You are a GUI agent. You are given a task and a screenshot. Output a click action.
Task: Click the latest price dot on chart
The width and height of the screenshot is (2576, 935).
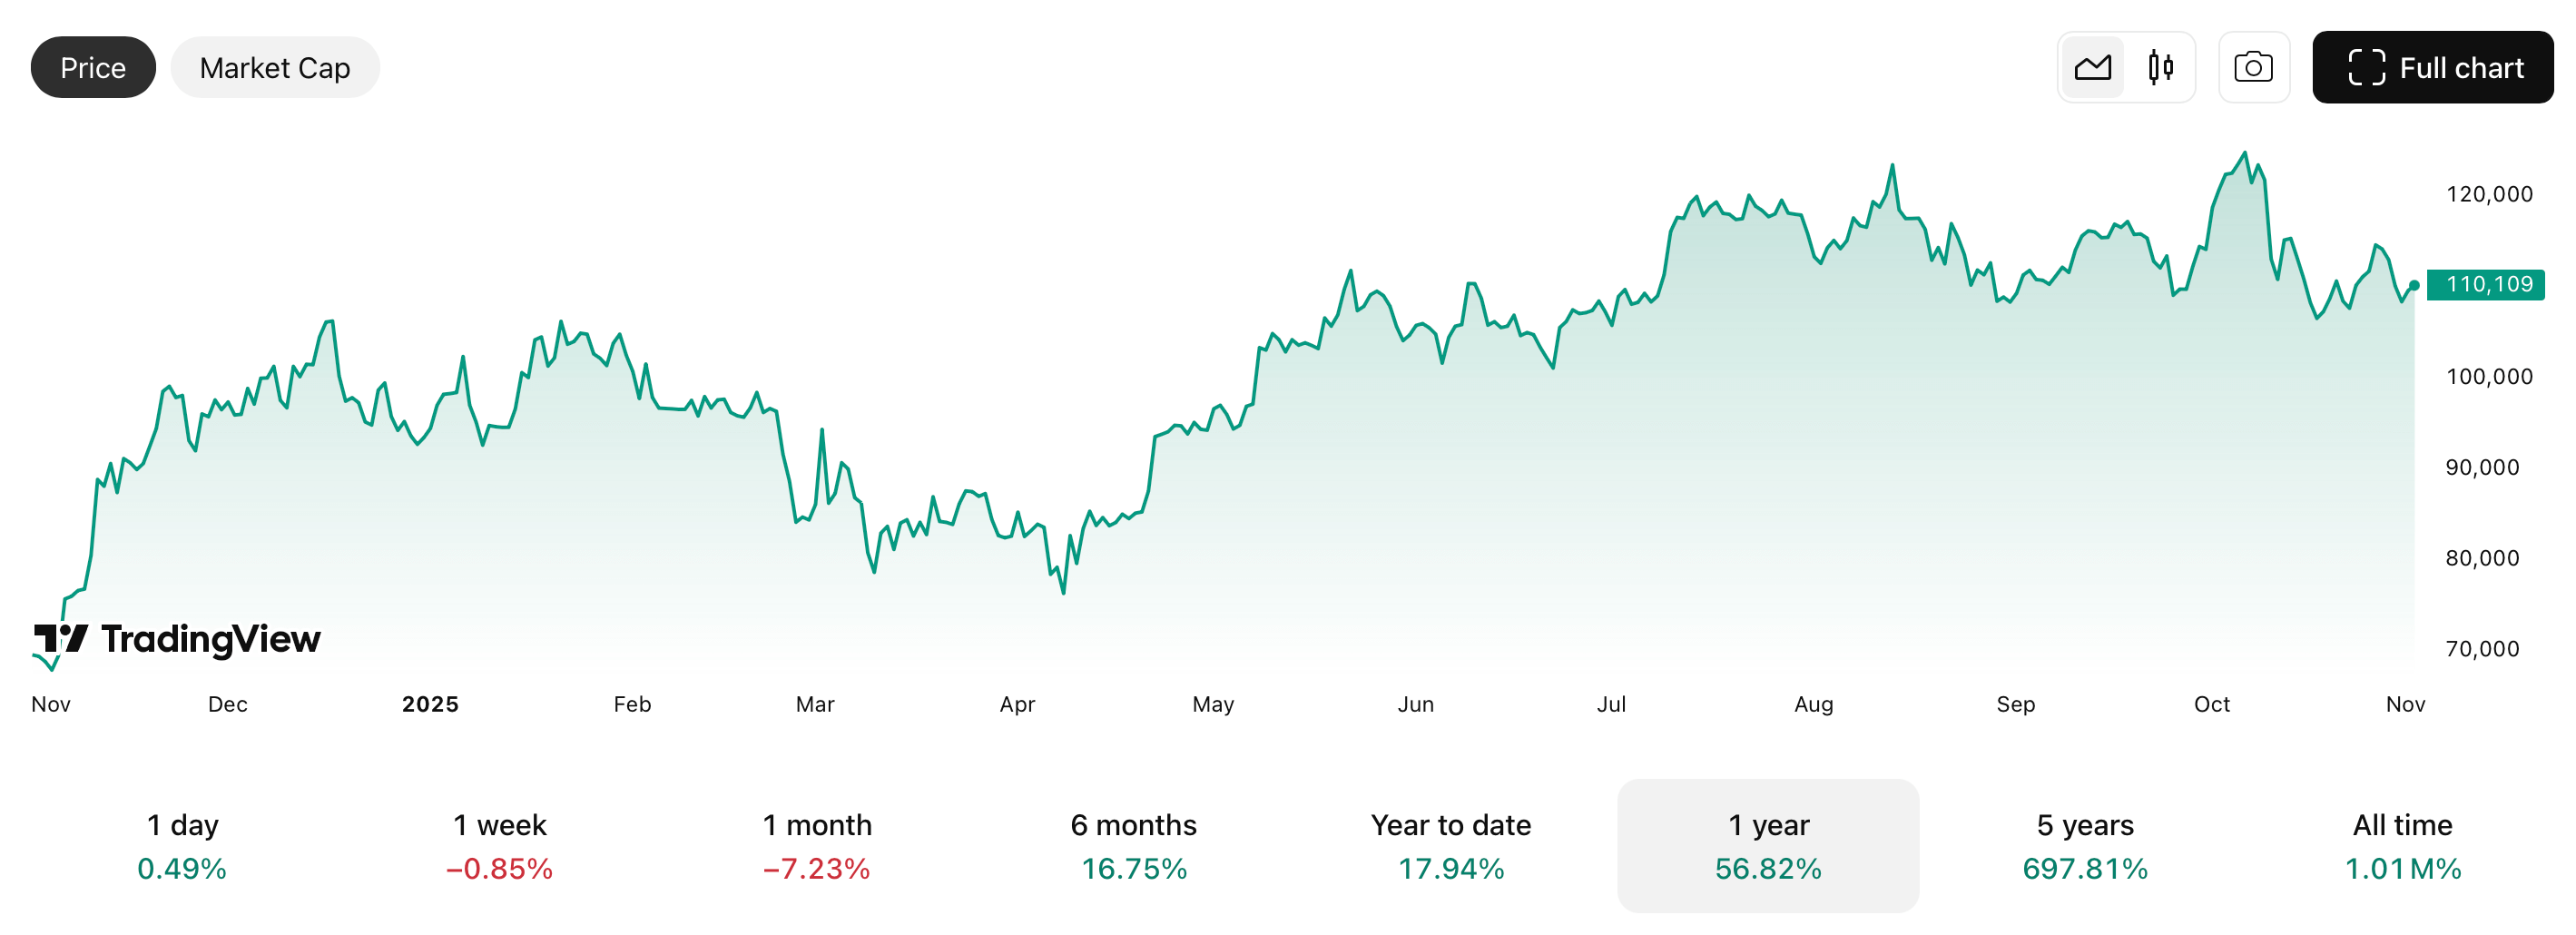coord(2414,286)
